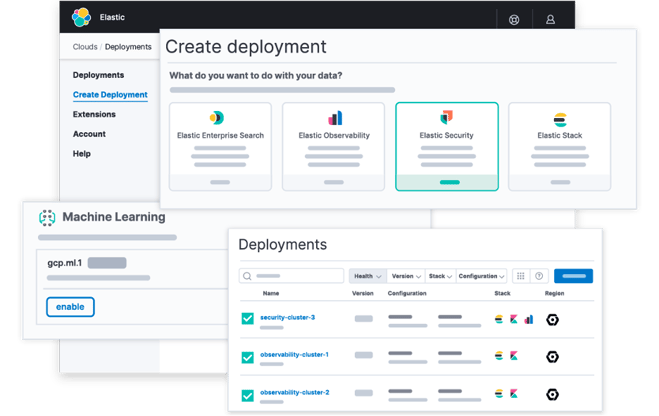659x416 pixels.
Task: Open the Health filter dropdown
Action: coord(366,276)
